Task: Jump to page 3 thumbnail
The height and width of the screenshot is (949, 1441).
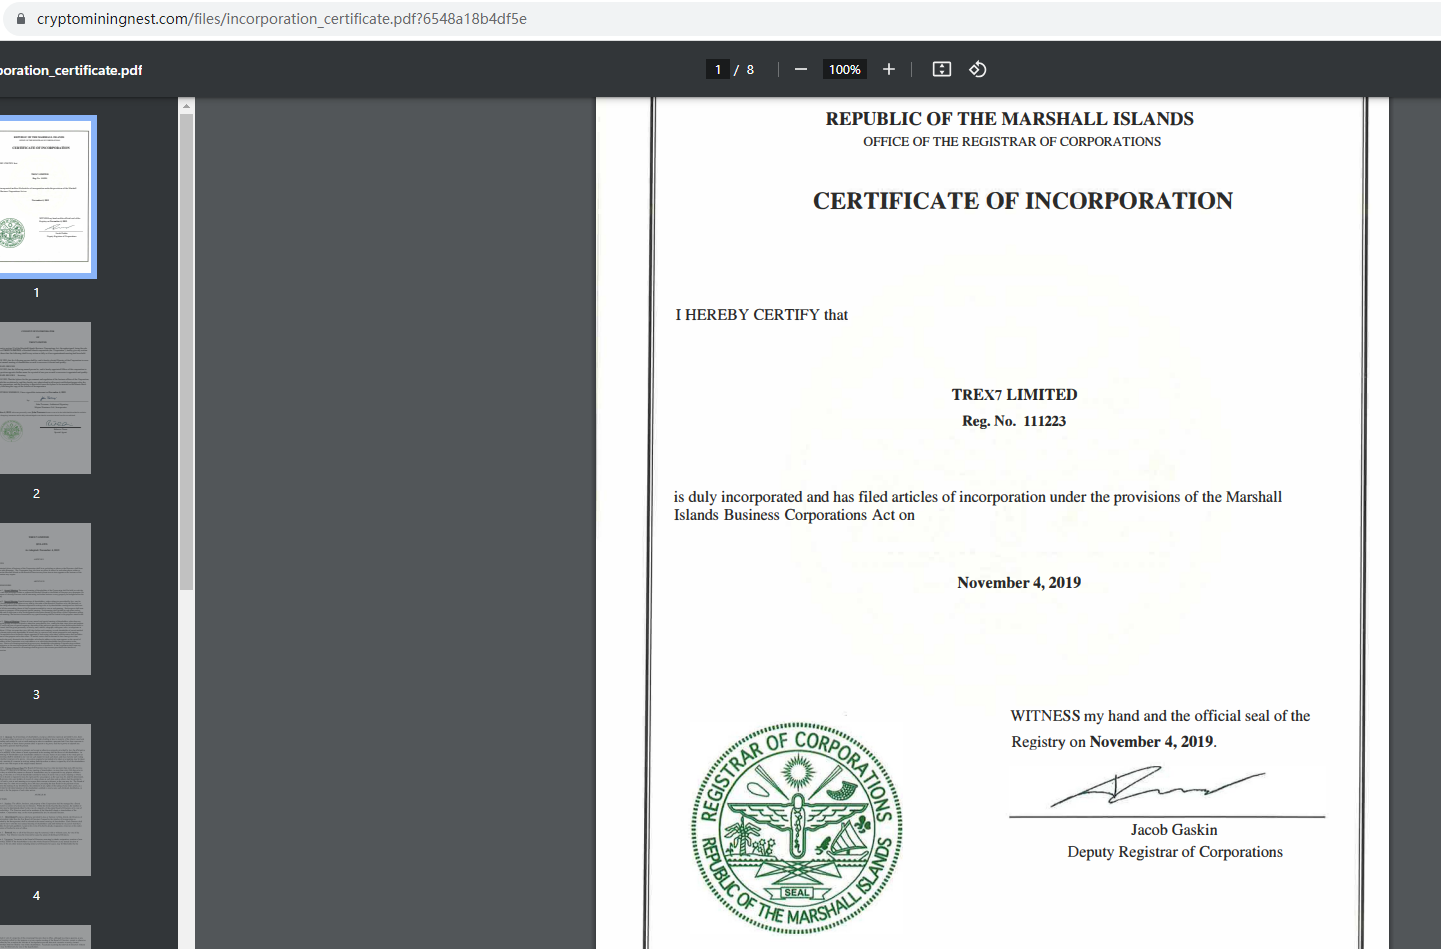Action: (45, 599)
